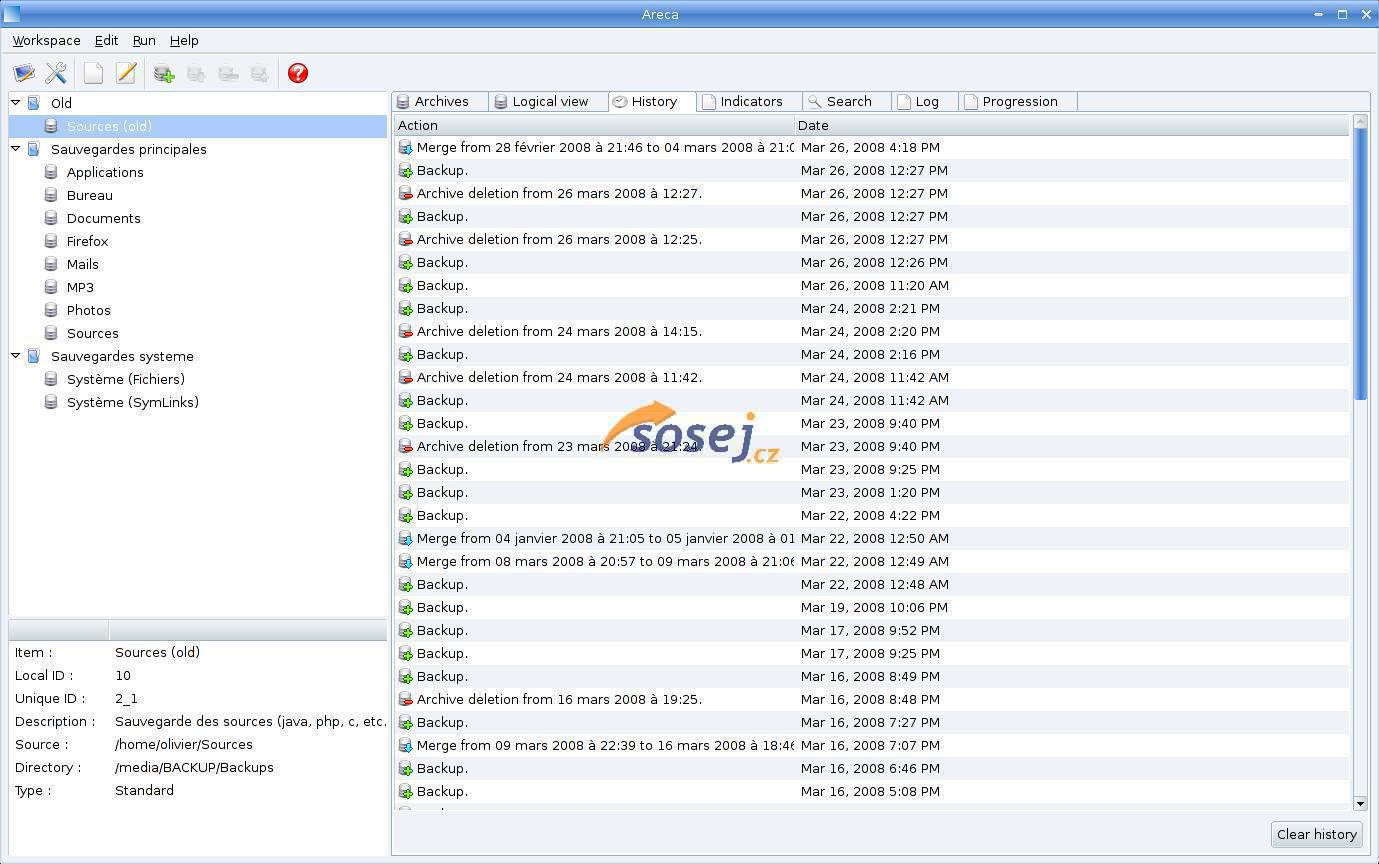1379x864 pixels.
Task: Click the blank page new target icon
Action: [x=93, y=73]
